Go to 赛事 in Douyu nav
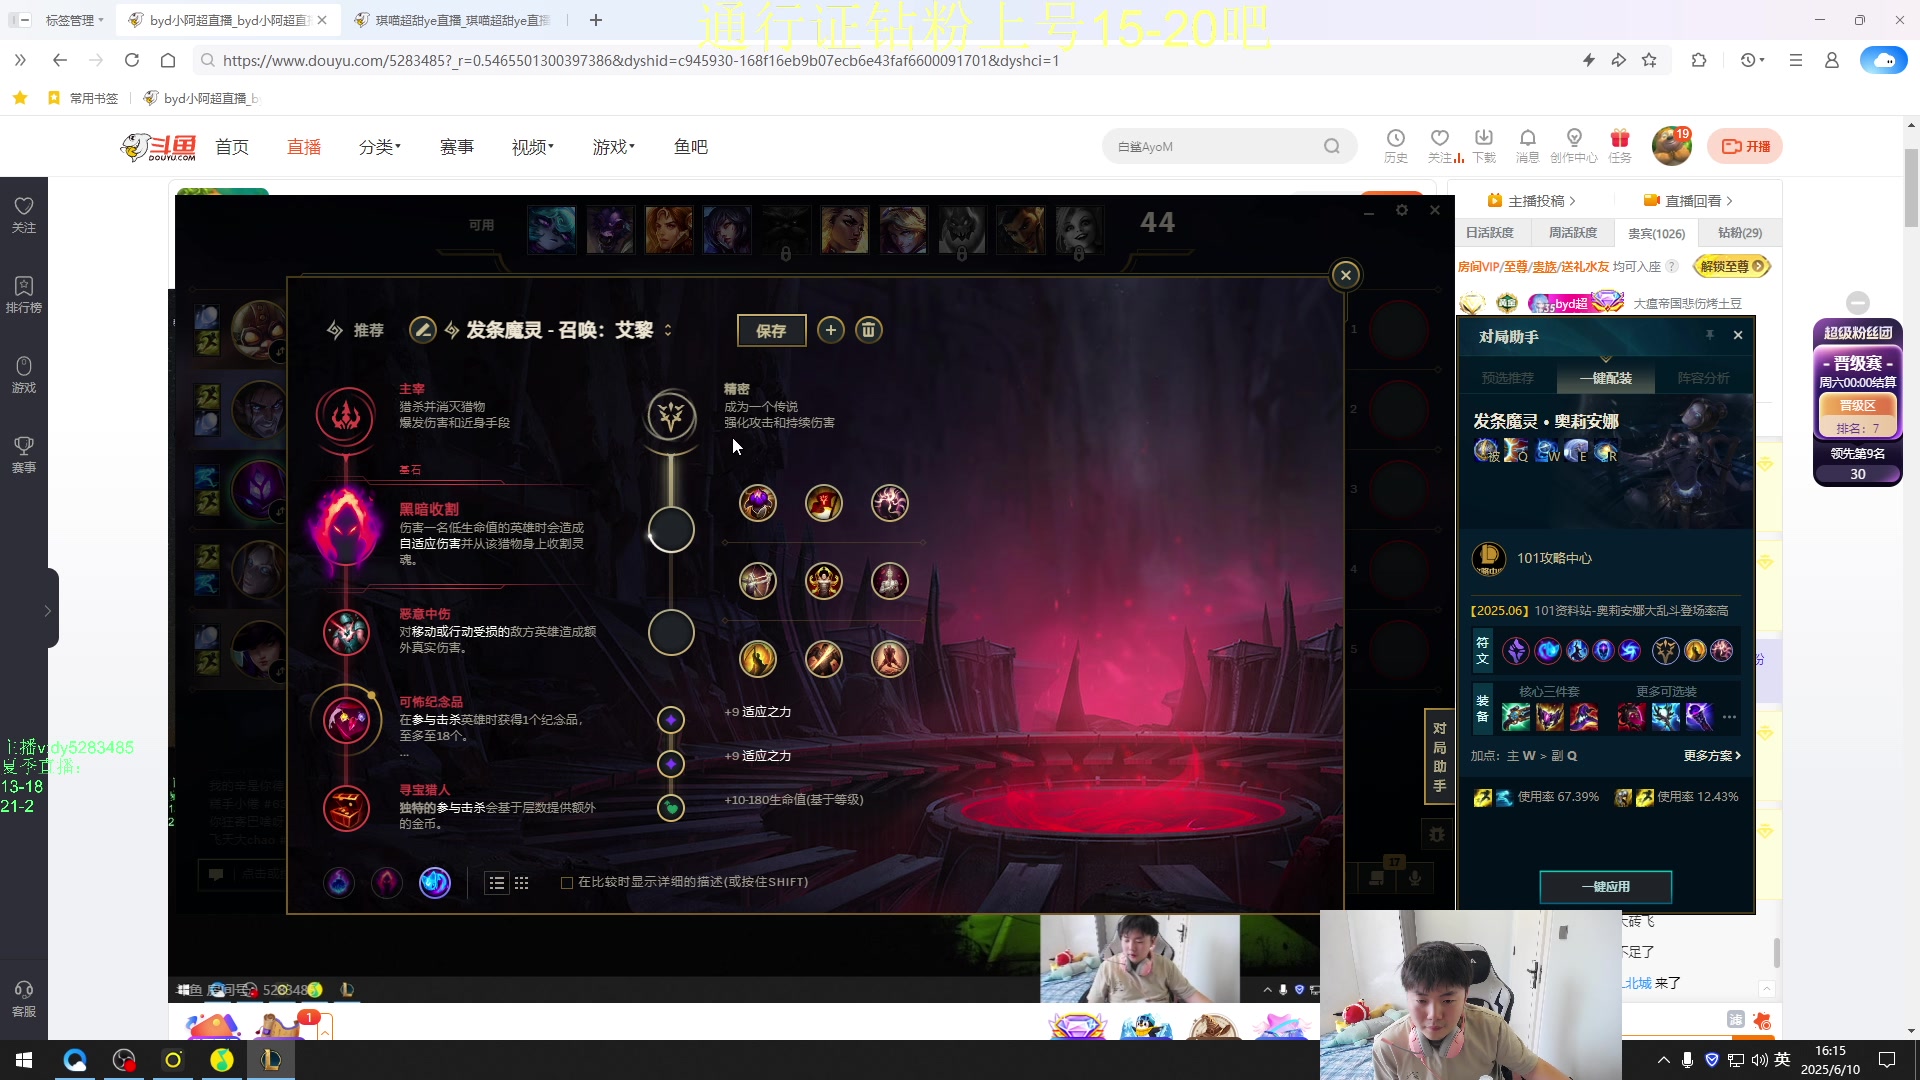1920x1080 pixels. [x=457, y=147]
